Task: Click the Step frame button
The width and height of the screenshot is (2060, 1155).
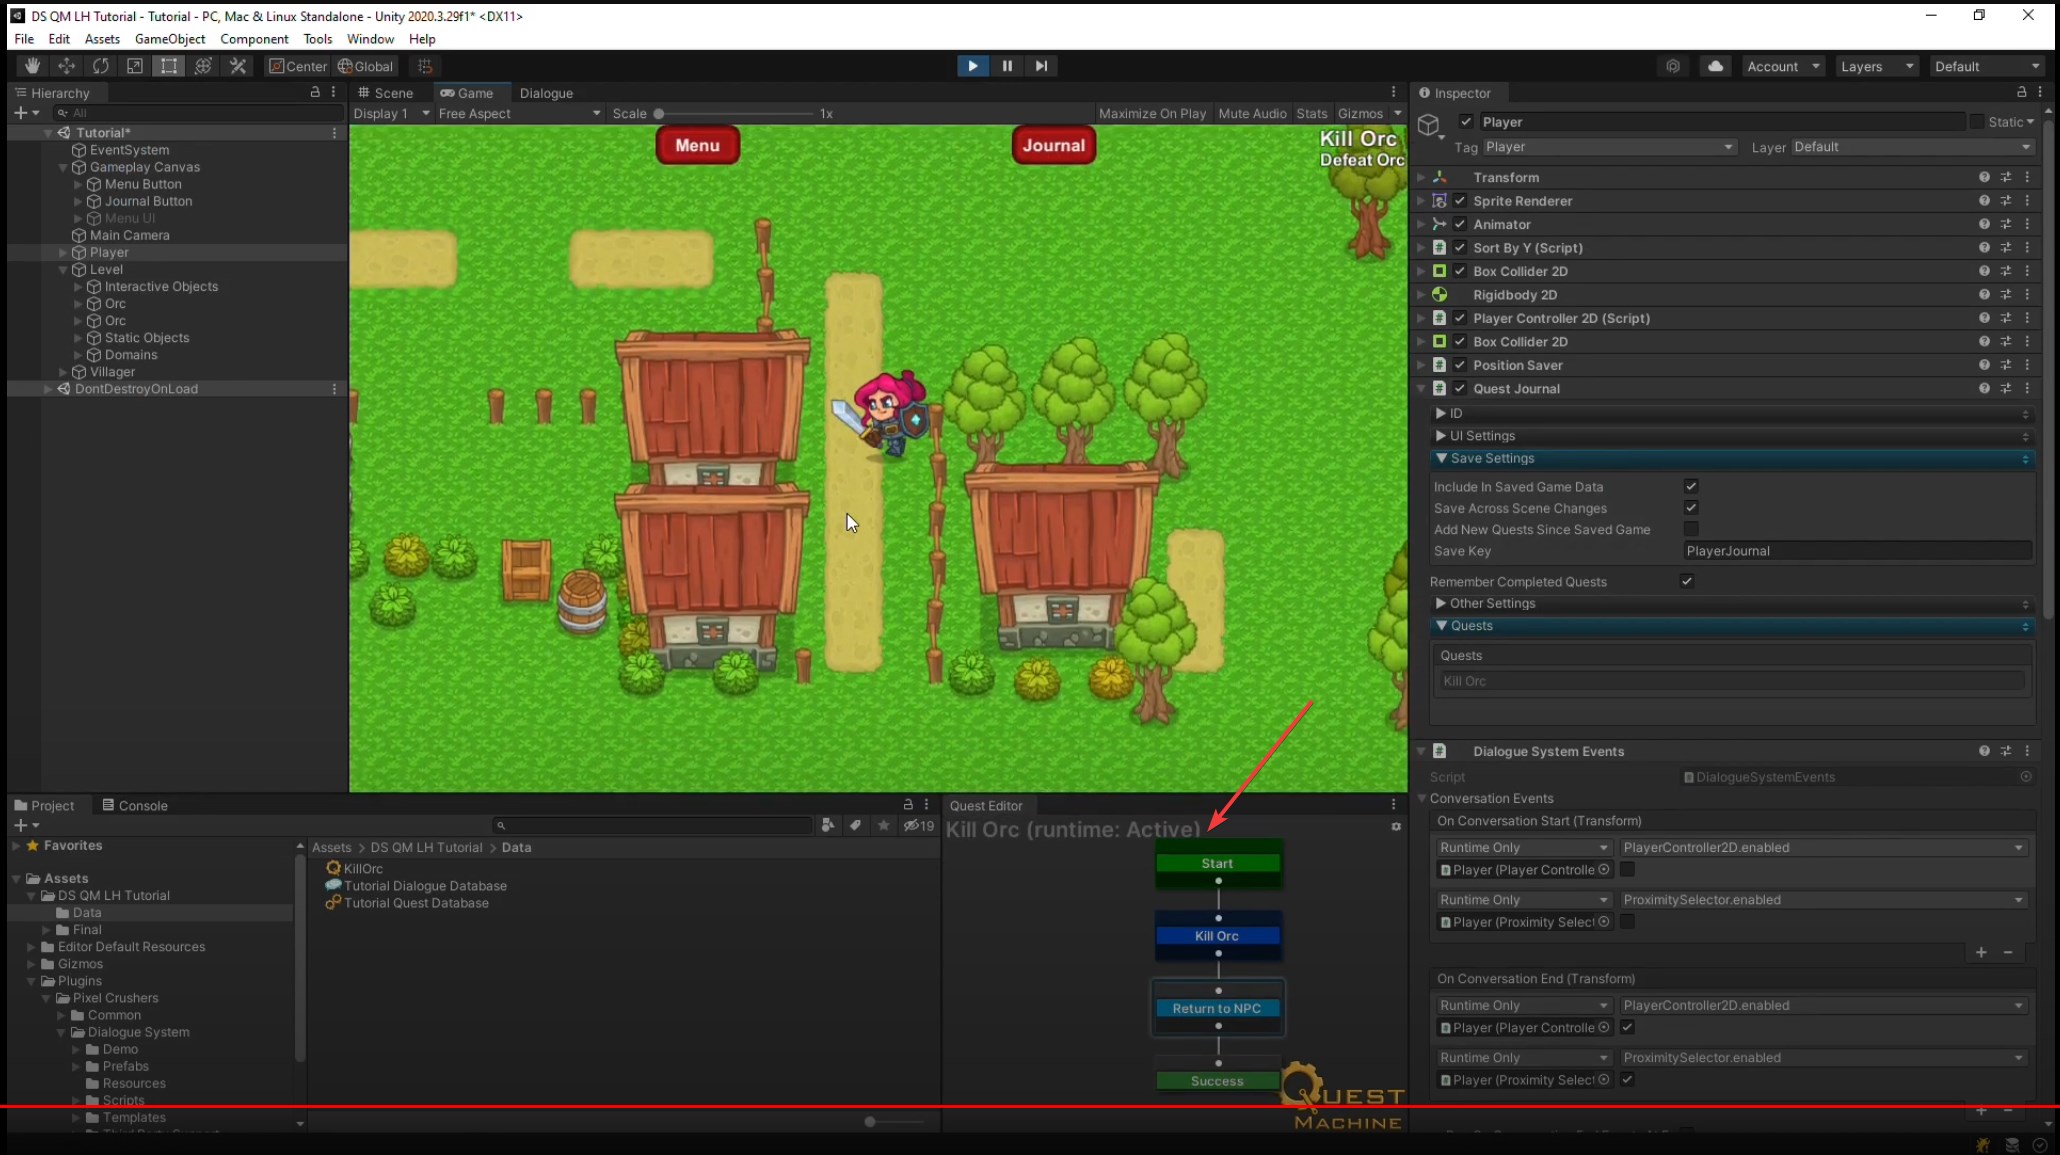Action: pyautogui.click(x=1041, y=66)
